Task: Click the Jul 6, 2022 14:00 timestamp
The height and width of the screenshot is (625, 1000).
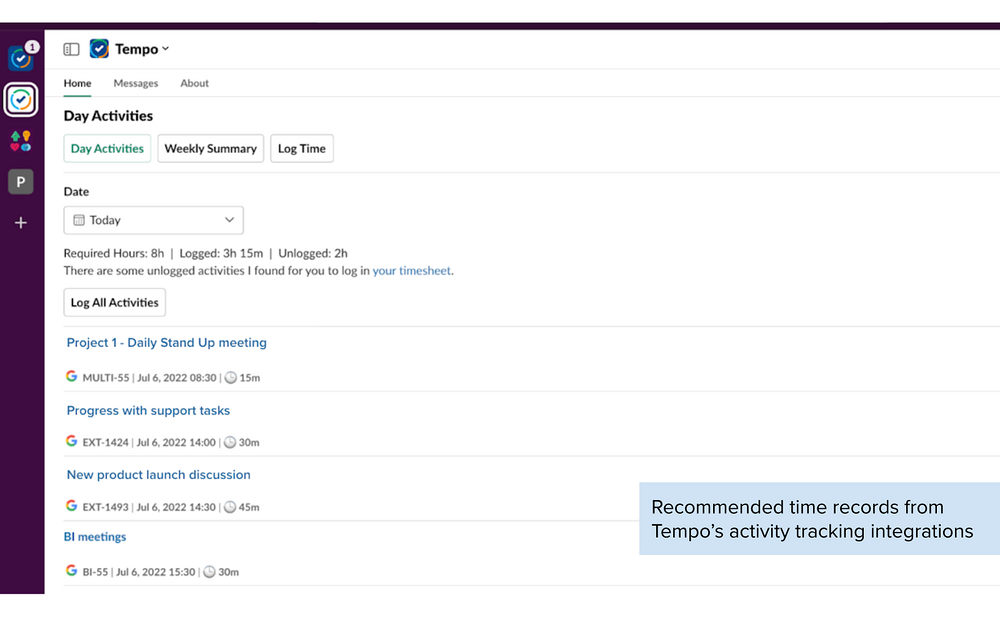Action: (176, 443)
